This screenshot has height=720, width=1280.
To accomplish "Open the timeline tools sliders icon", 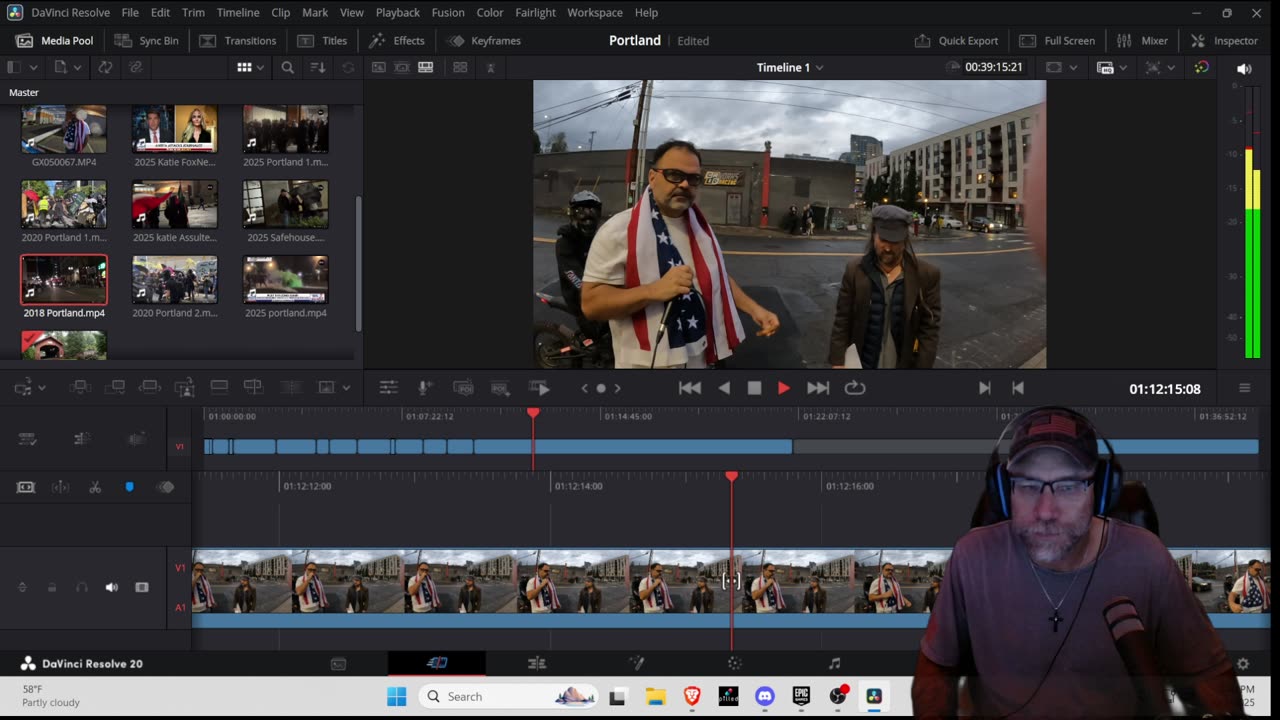I will pyautogui.click(x=388, y=388).
